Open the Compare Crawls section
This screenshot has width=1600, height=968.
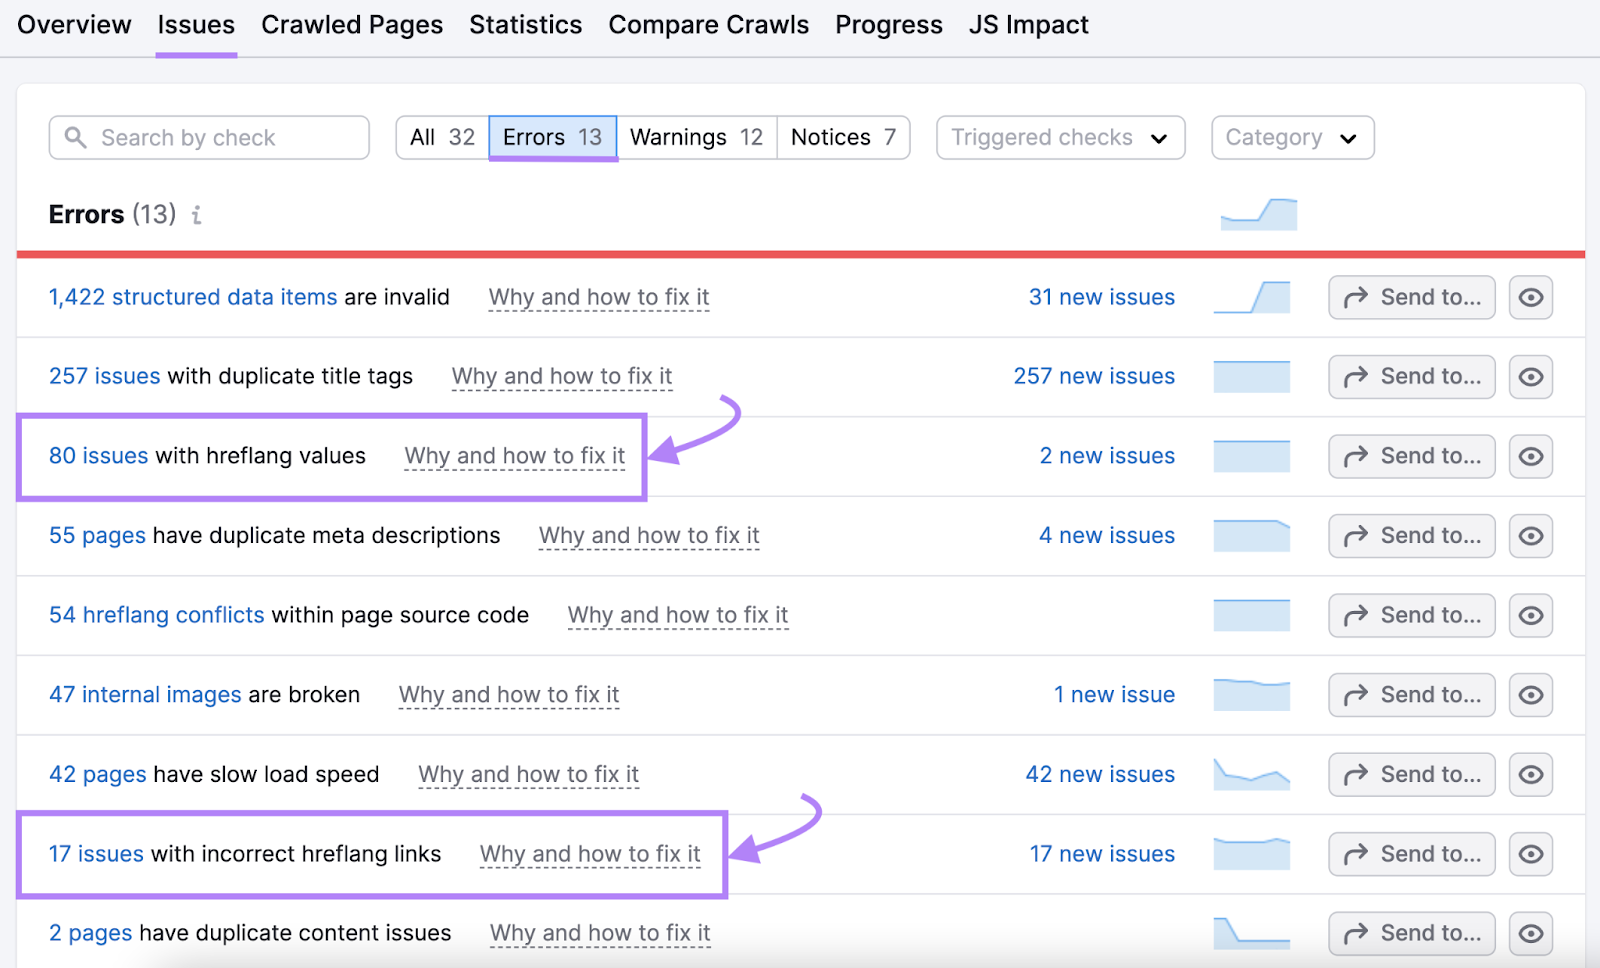pyautogui.click(x=708, y=24)
